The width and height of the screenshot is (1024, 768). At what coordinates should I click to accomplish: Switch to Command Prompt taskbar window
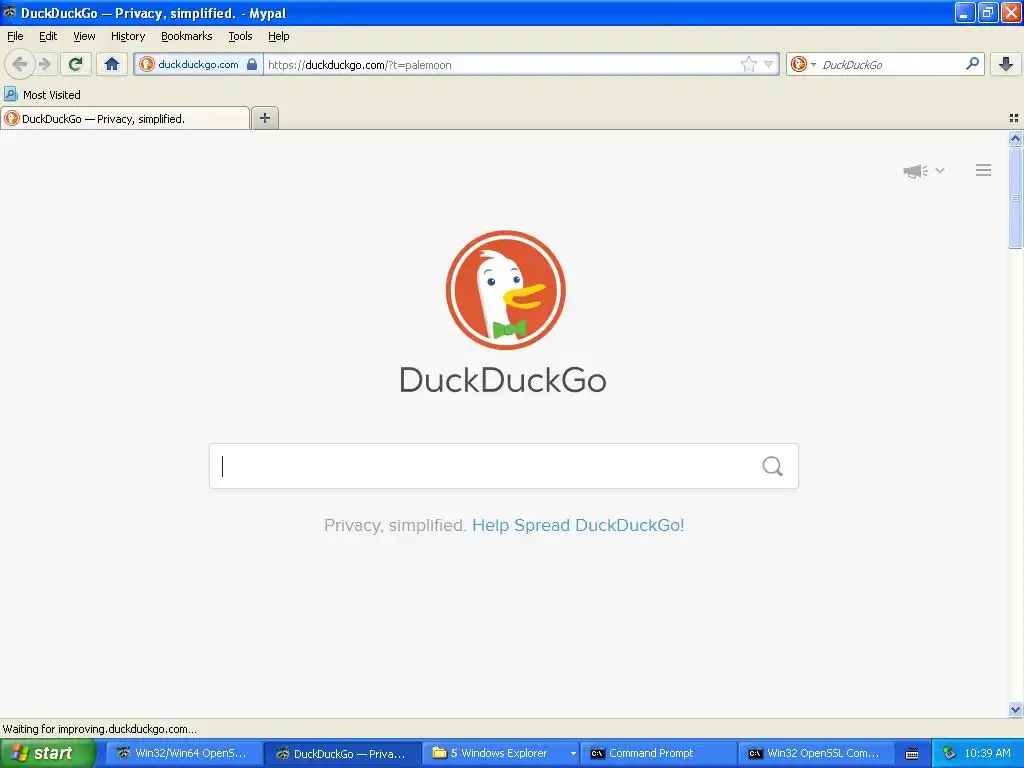pos(658,754)
